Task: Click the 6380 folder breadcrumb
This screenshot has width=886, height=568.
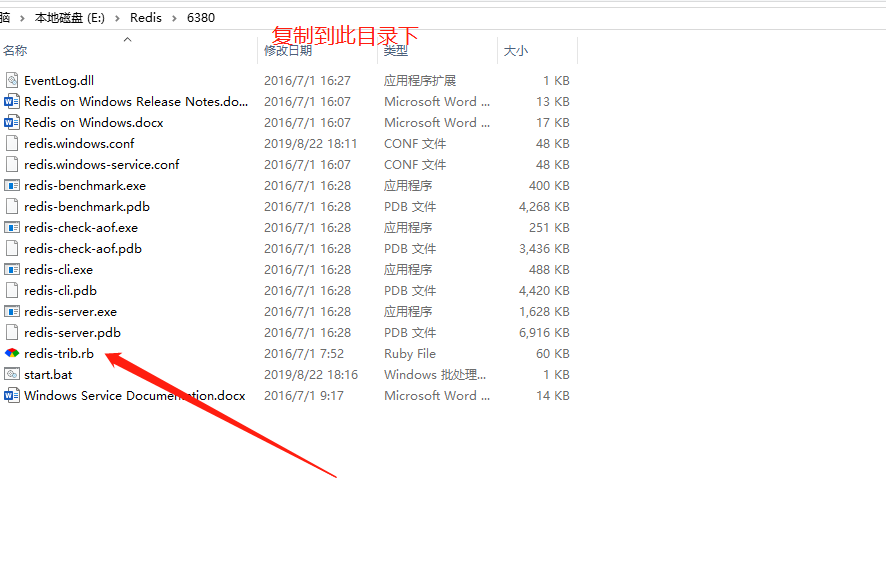Action: [x=201, y=18]
